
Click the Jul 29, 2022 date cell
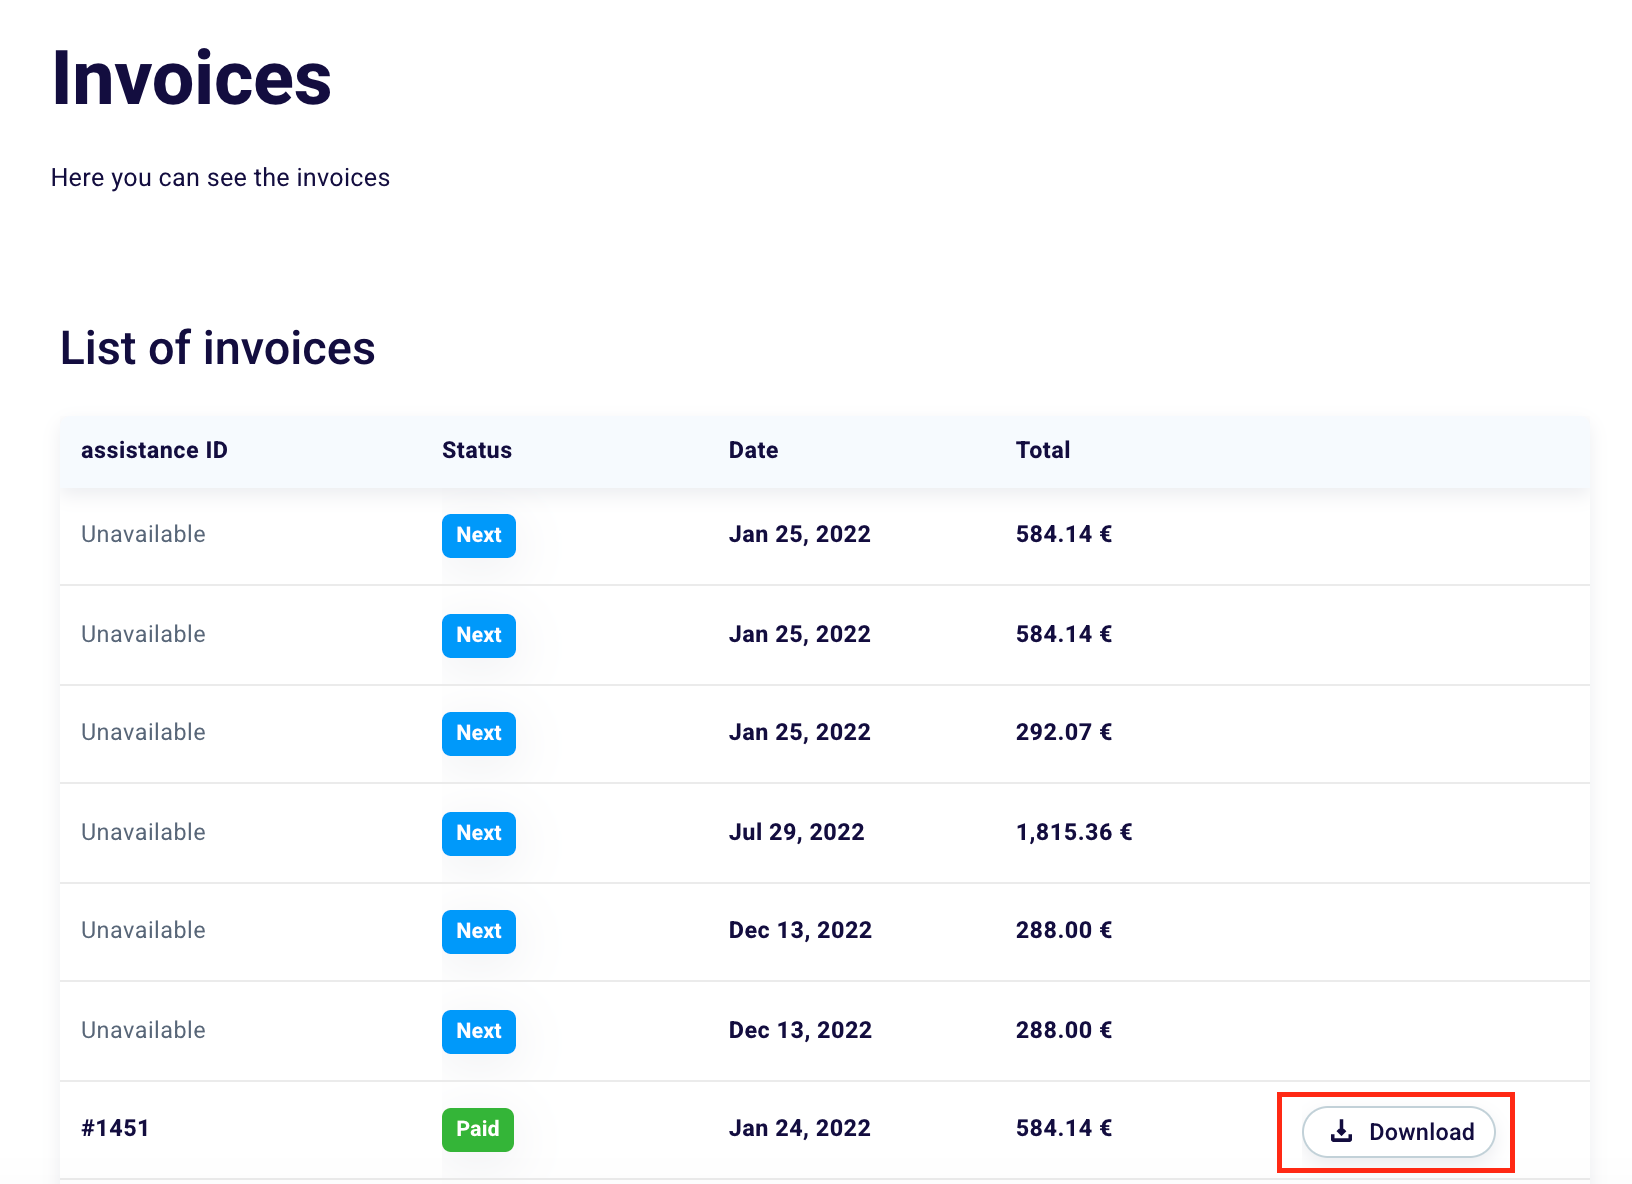click(x=796, y=832)
